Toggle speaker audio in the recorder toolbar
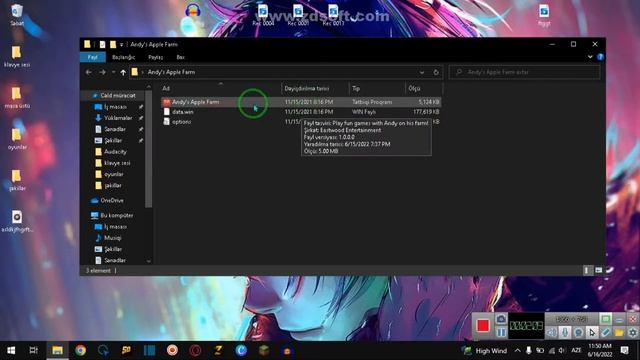 point(551,333)
